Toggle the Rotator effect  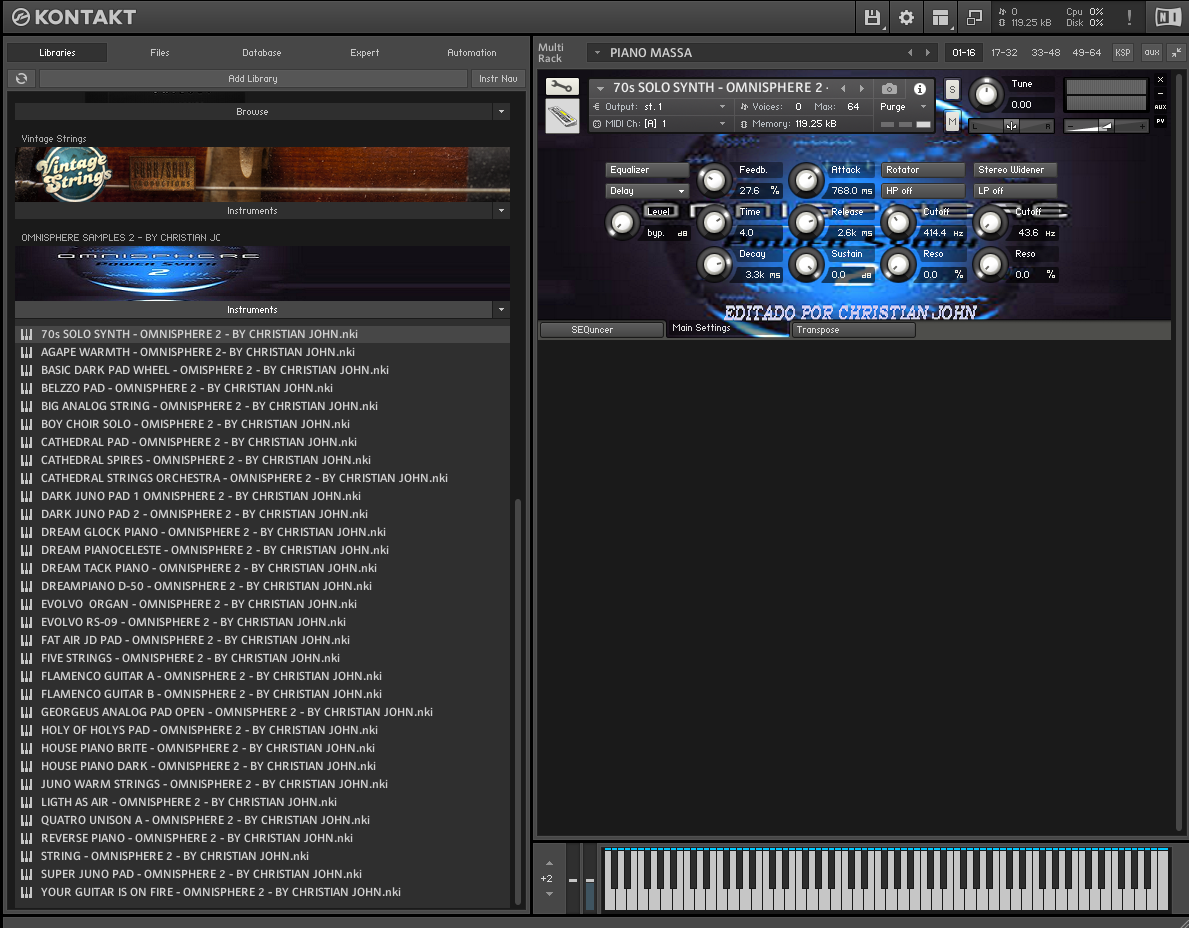point(923,170)
